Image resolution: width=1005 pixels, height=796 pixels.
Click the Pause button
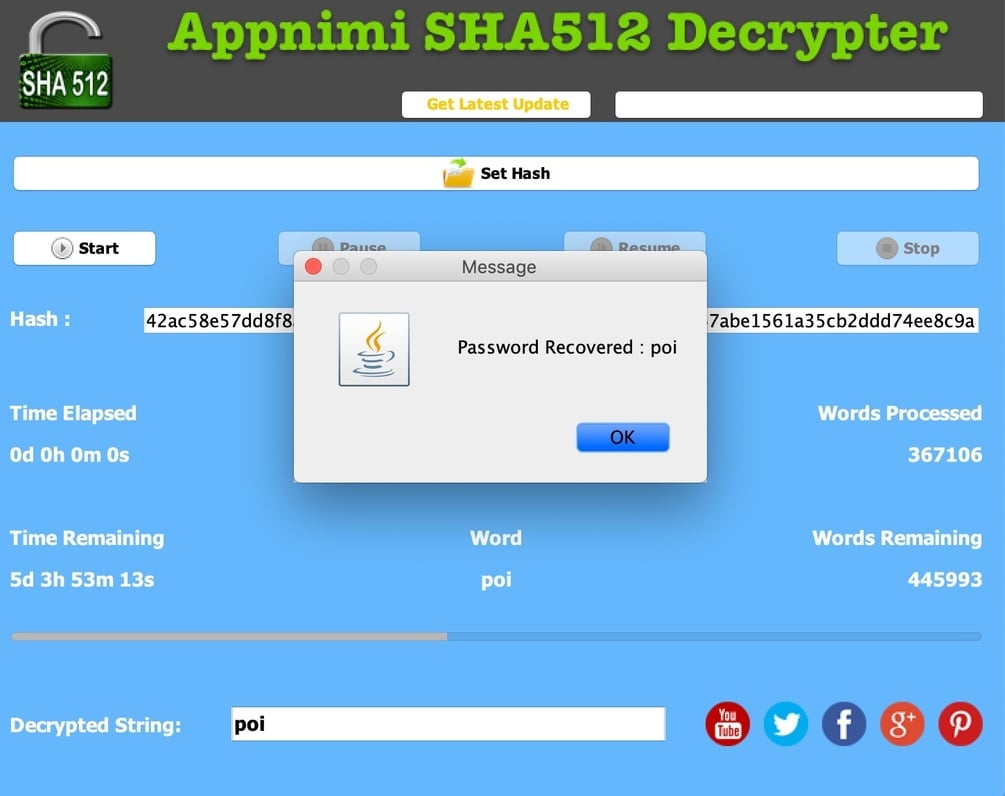click(349, 242)
